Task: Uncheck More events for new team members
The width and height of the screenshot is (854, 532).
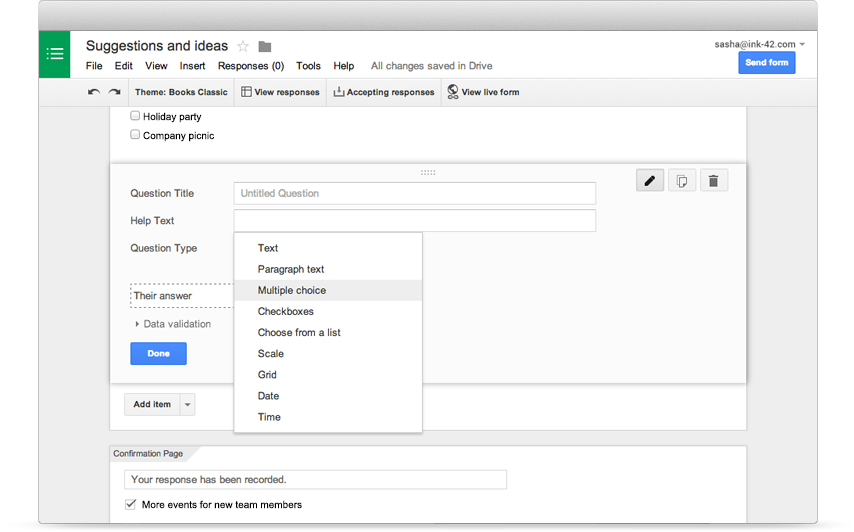Action: pyautogui.click(x=130, y=504)
